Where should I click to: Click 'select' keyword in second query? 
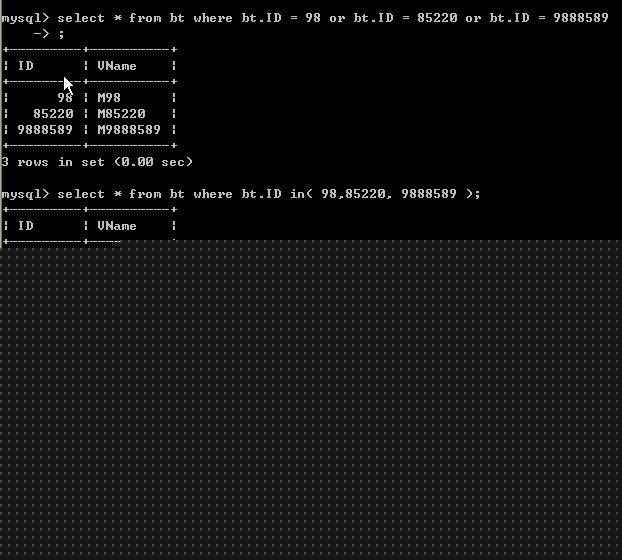point(81,194)
